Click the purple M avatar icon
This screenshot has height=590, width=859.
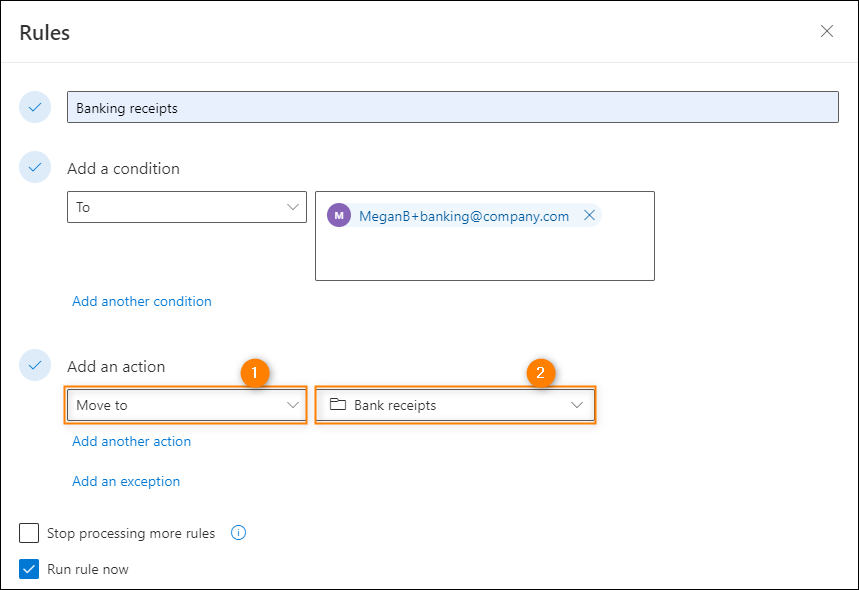339,215
